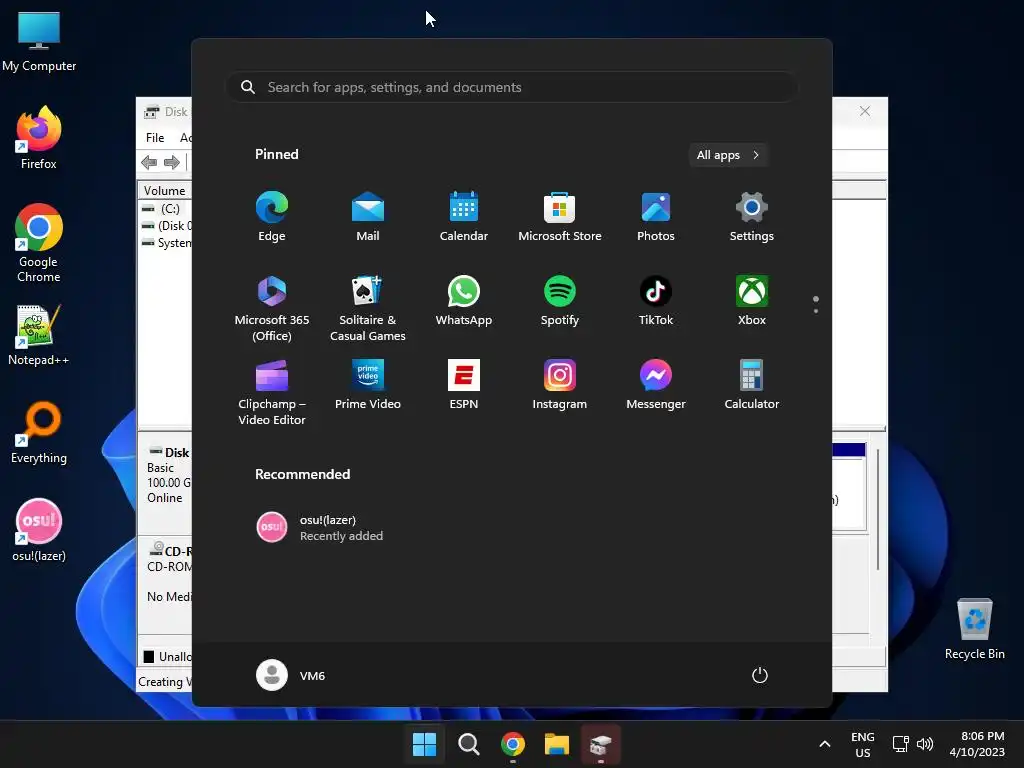Click Volume column header in Disk Management
Viewport: 1024px width, 768px height.
165,191
